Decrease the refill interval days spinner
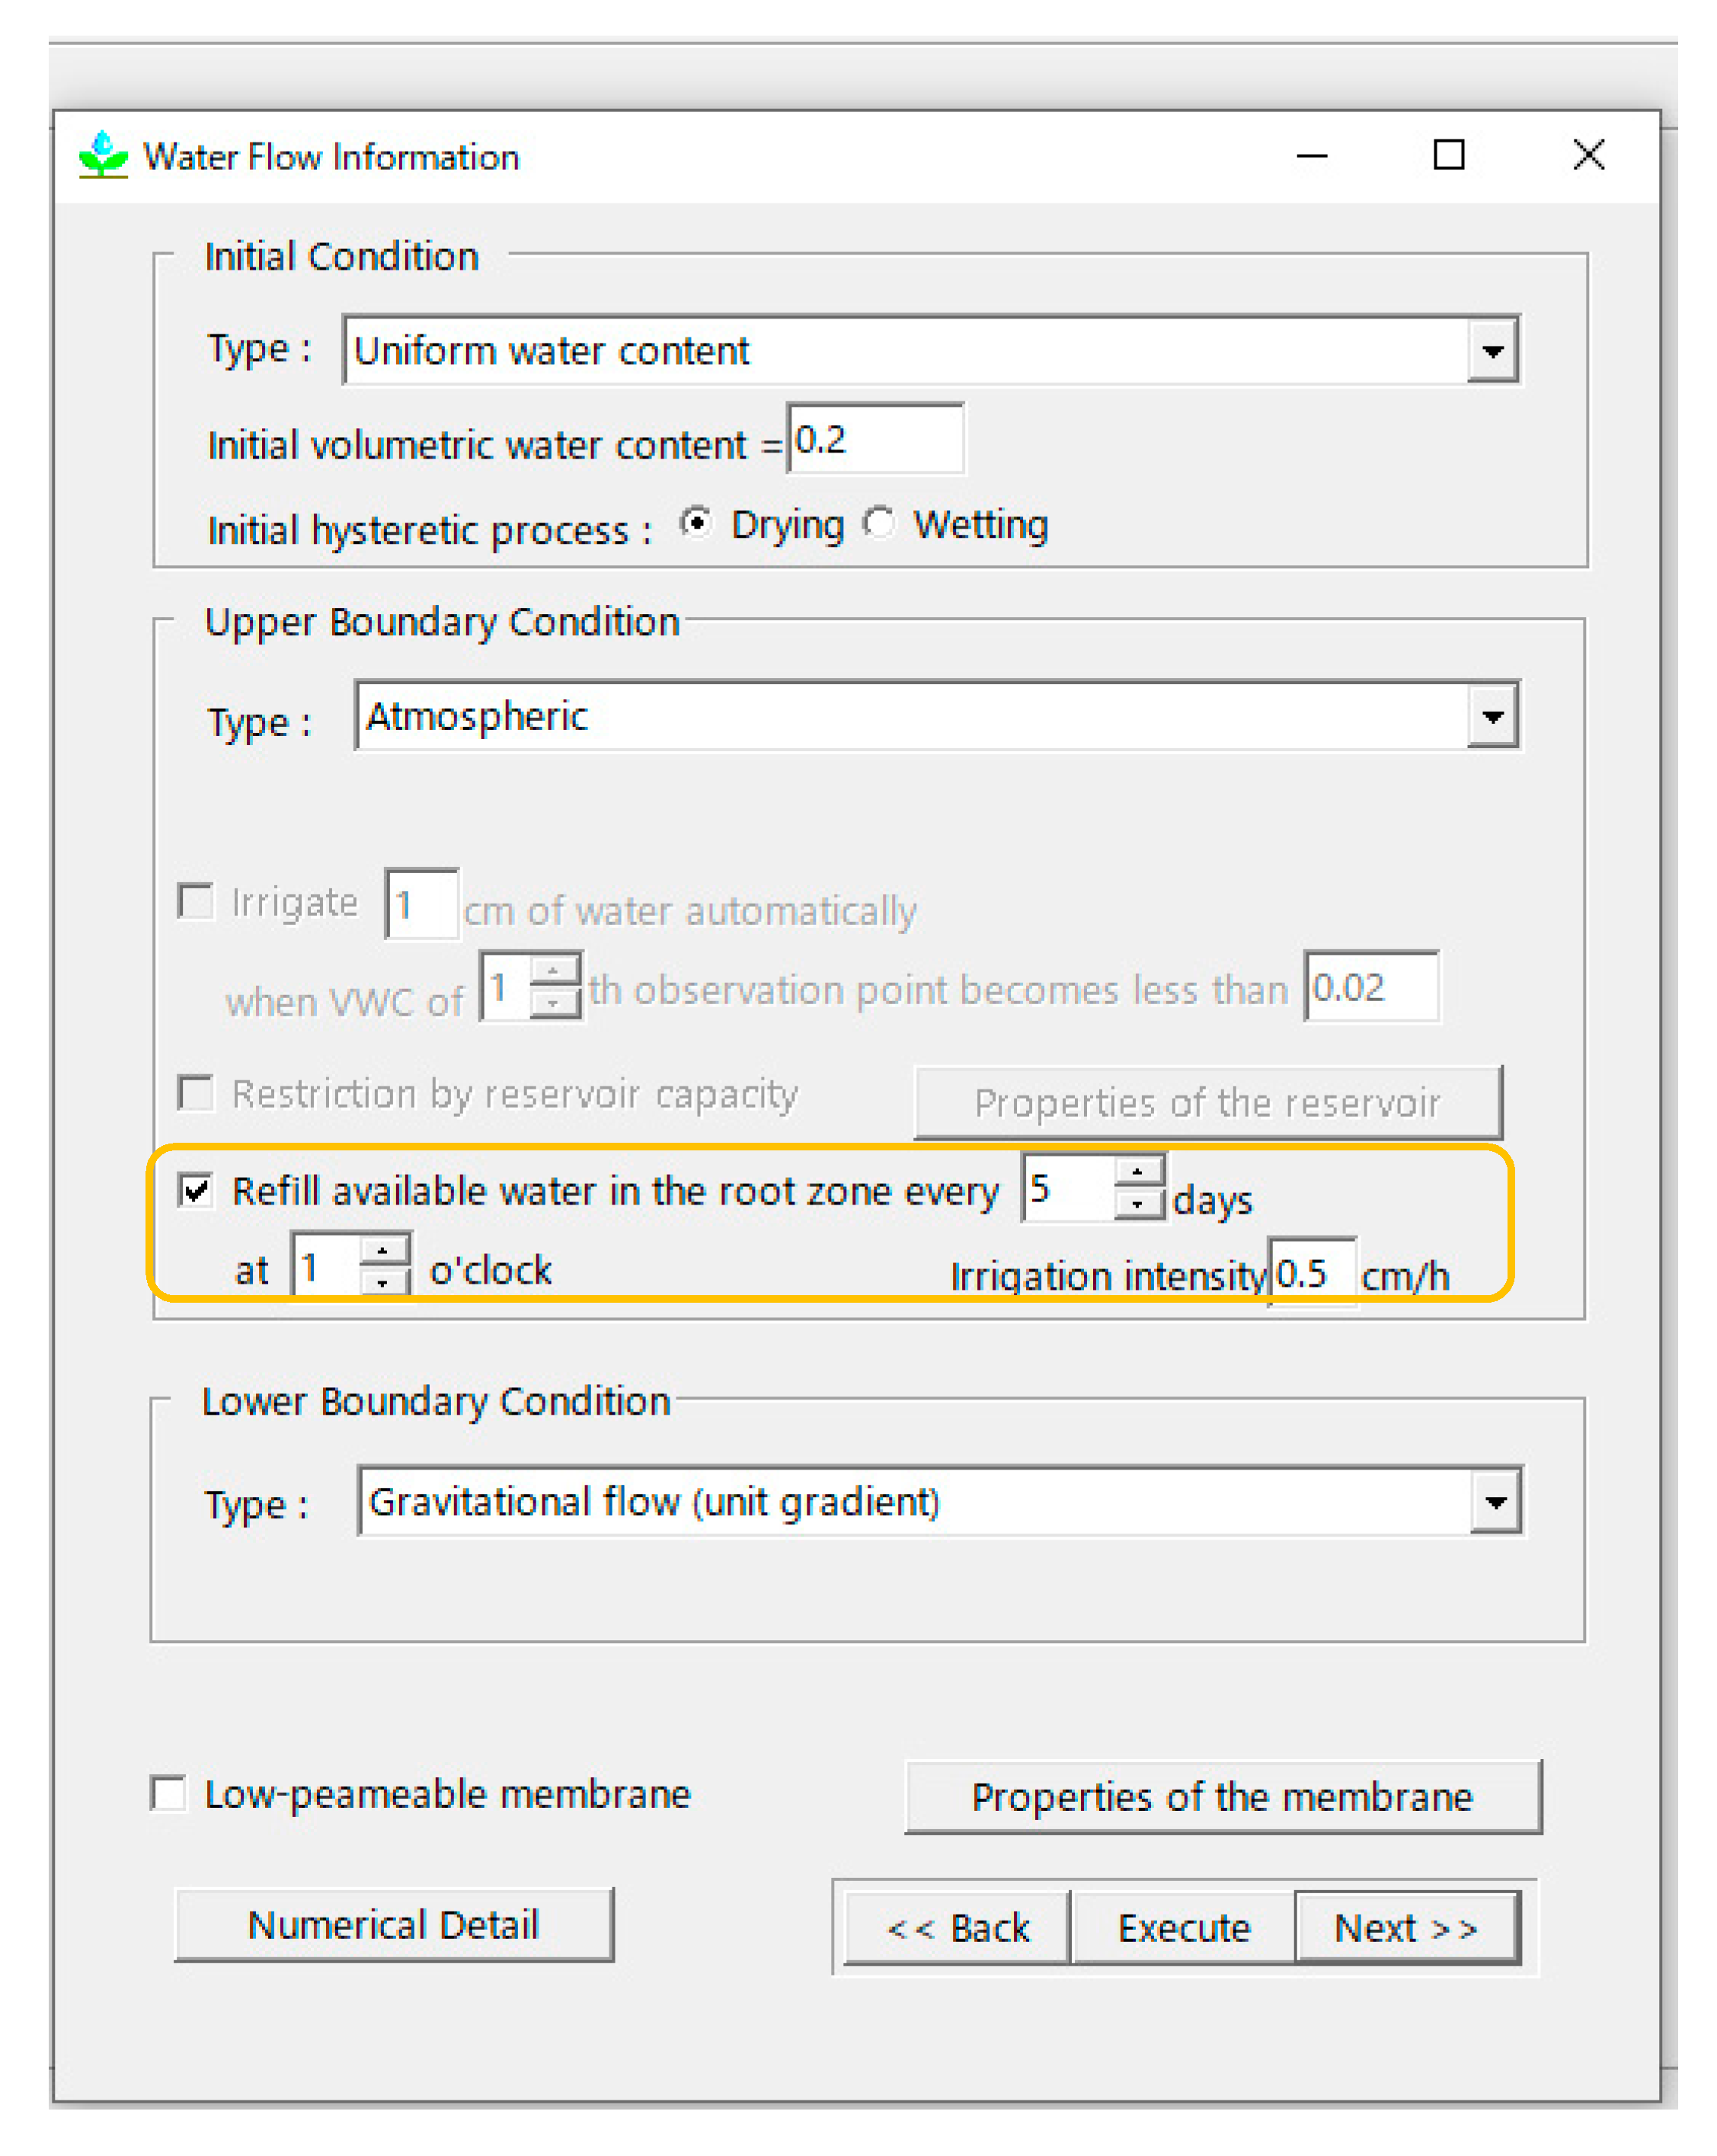The height and width of the screenshot is (2156, 1717). click(1136, 1204)
